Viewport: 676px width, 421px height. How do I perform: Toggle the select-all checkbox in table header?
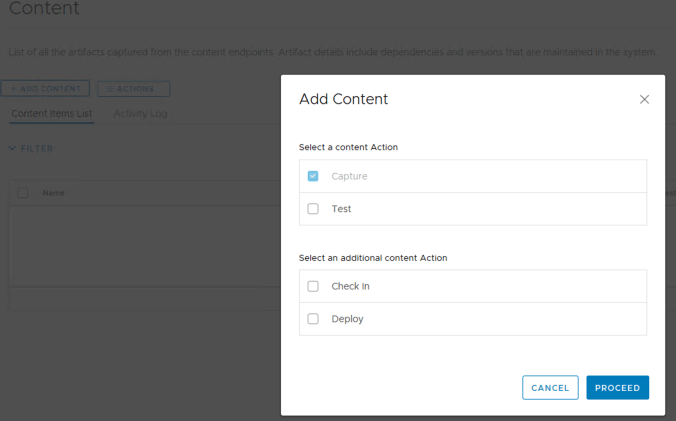23,193
